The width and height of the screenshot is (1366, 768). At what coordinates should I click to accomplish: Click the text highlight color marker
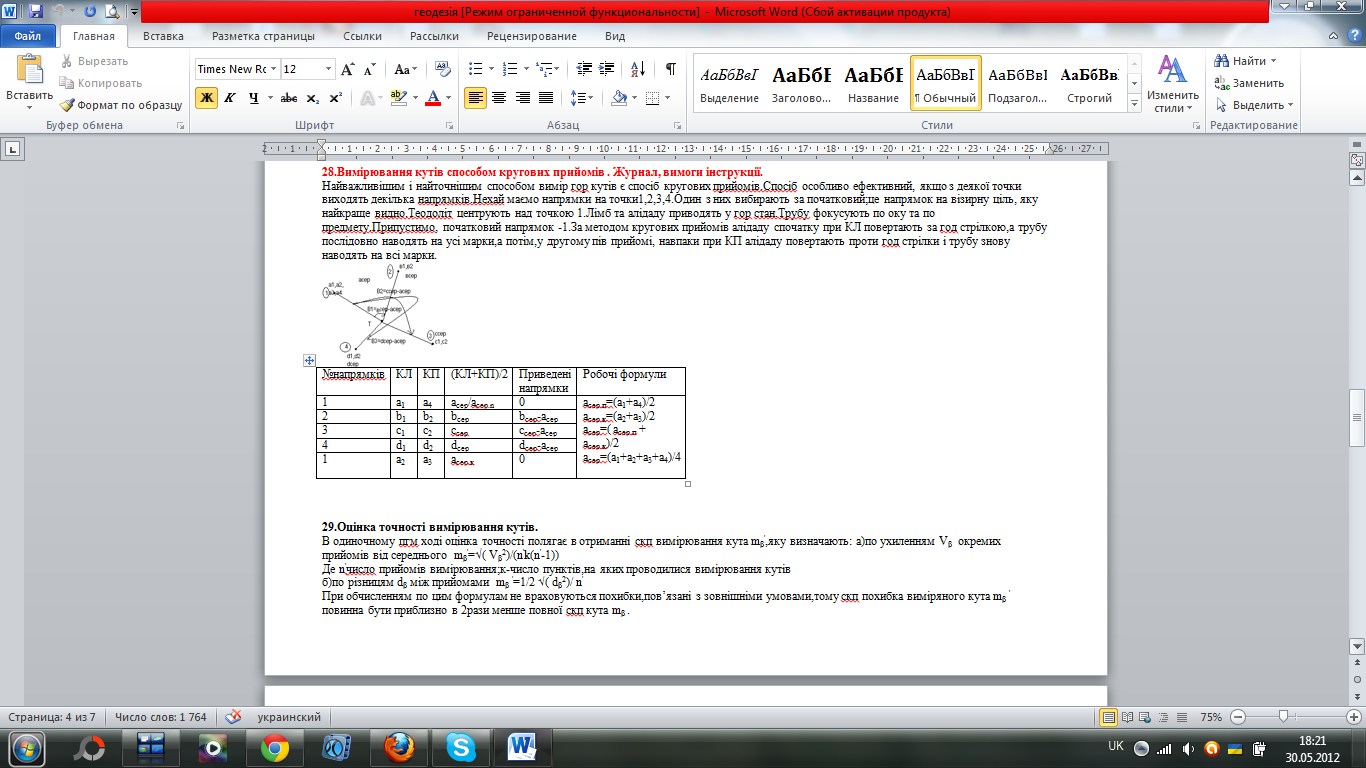[x=398, y=98]
